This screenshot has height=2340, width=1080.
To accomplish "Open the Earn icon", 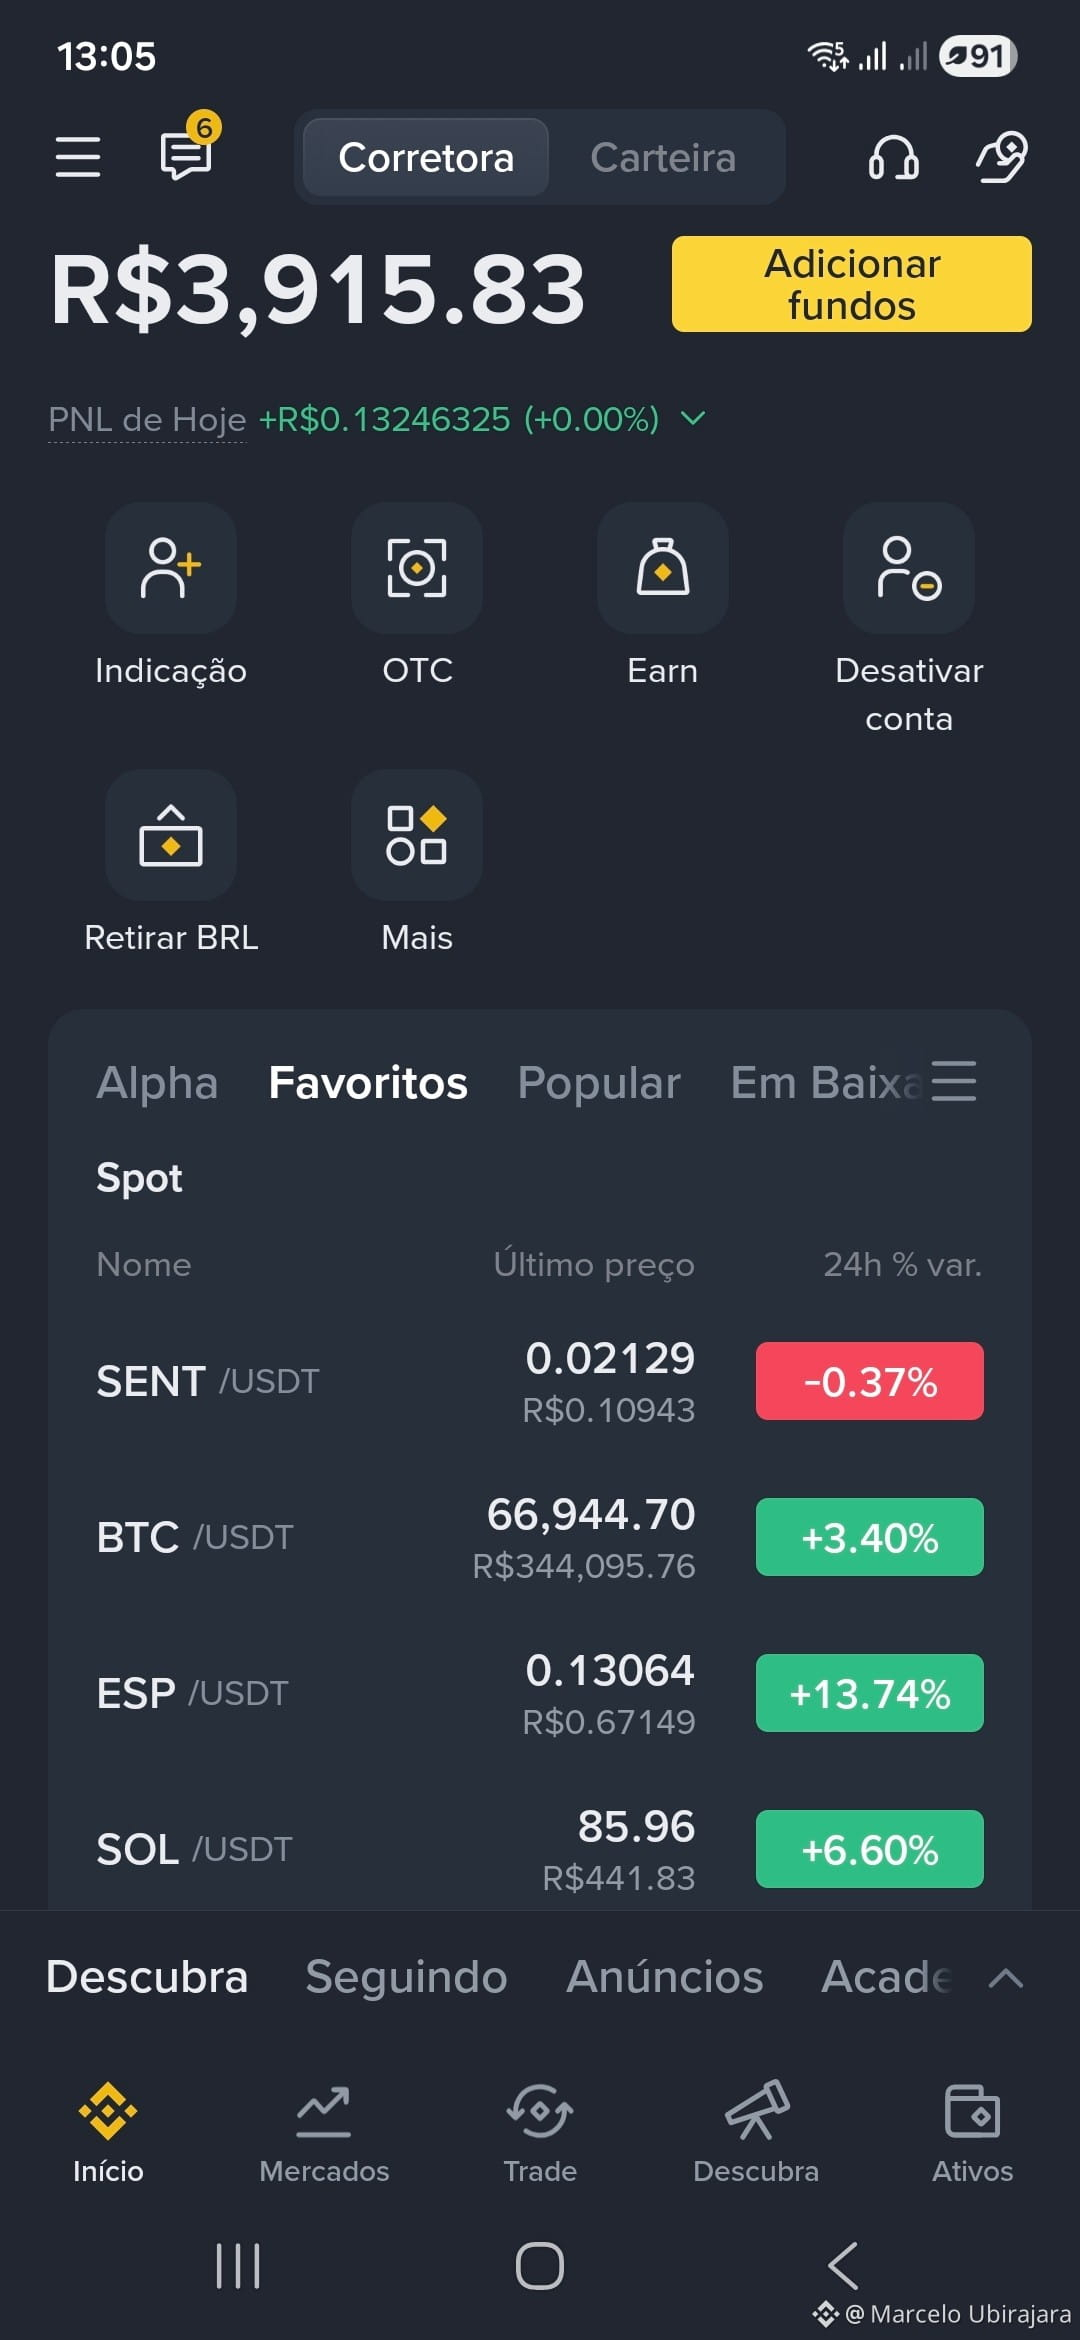I will click(663, 568).
